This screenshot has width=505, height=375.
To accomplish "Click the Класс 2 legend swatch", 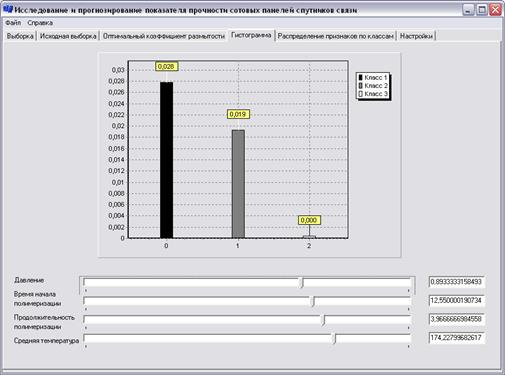I will 360,86.
